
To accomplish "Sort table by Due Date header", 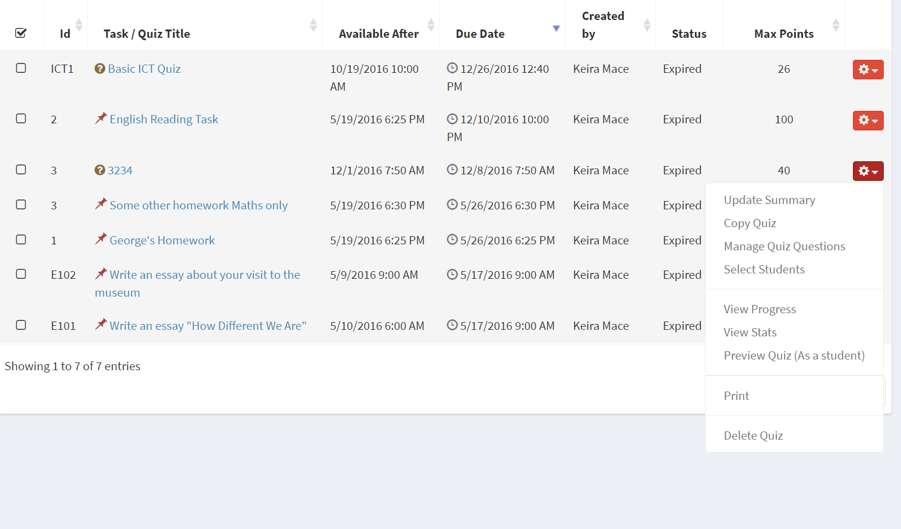I will click(x=480, y=34).
